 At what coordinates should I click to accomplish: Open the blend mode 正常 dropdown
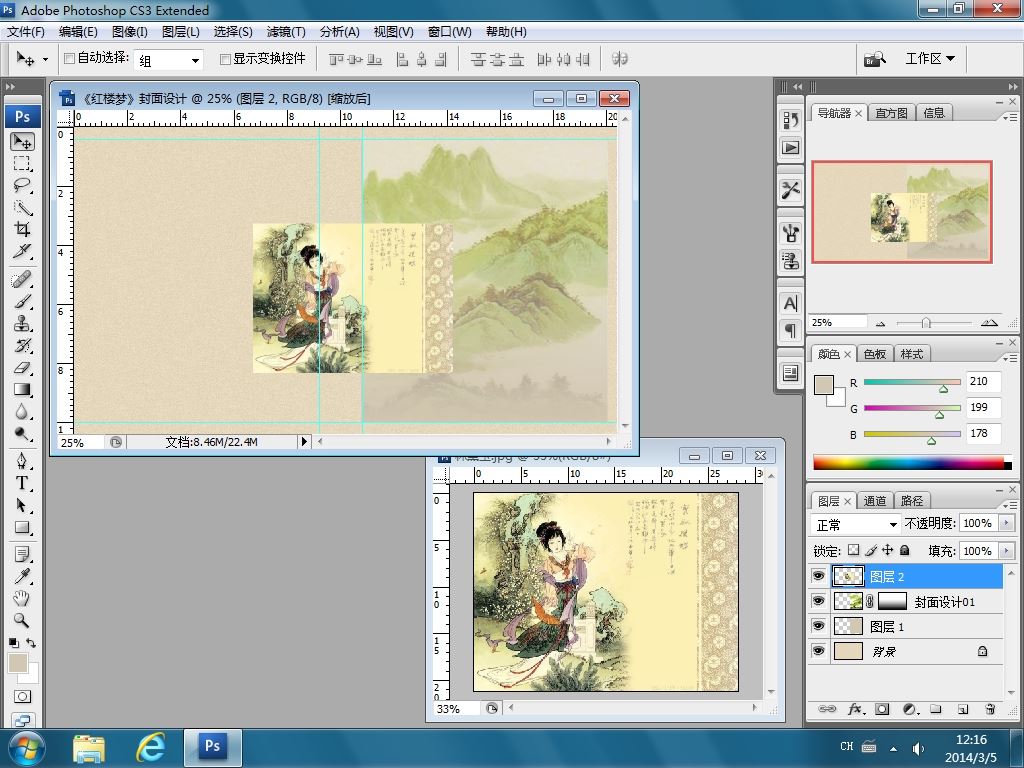point(856,524)
